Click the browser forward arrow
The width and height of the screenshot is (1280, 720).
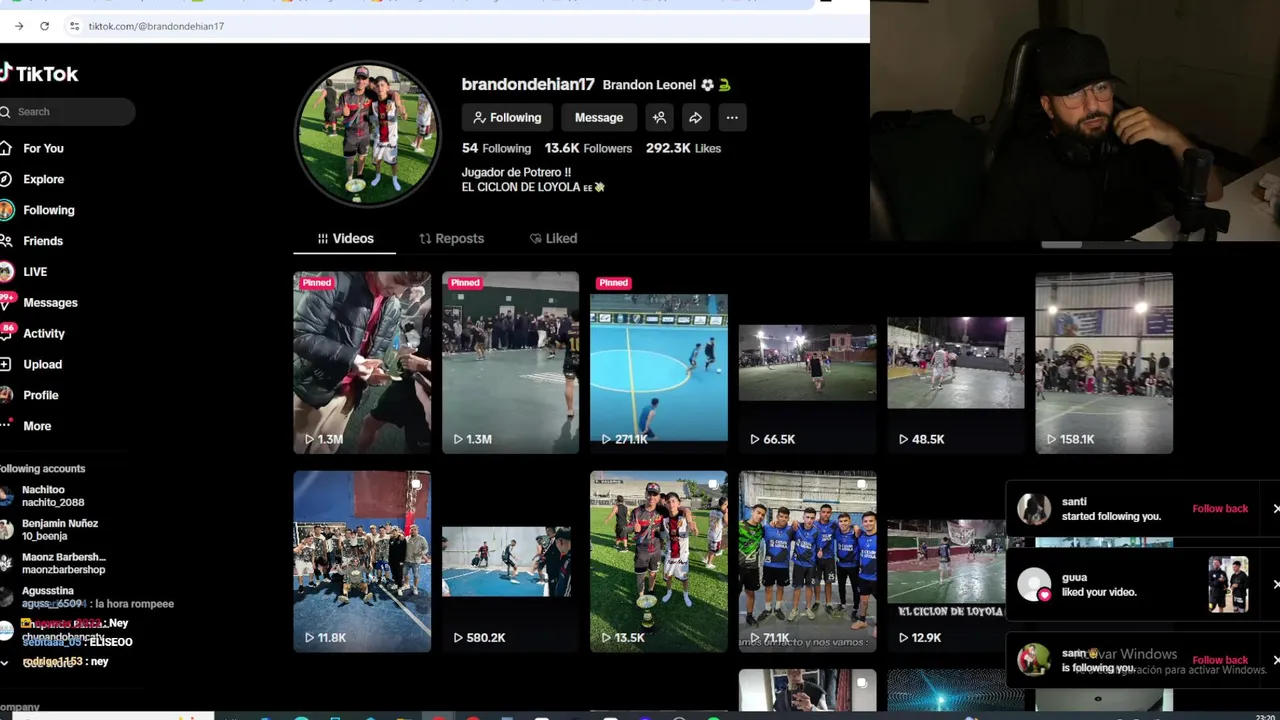tap(19, 26)
